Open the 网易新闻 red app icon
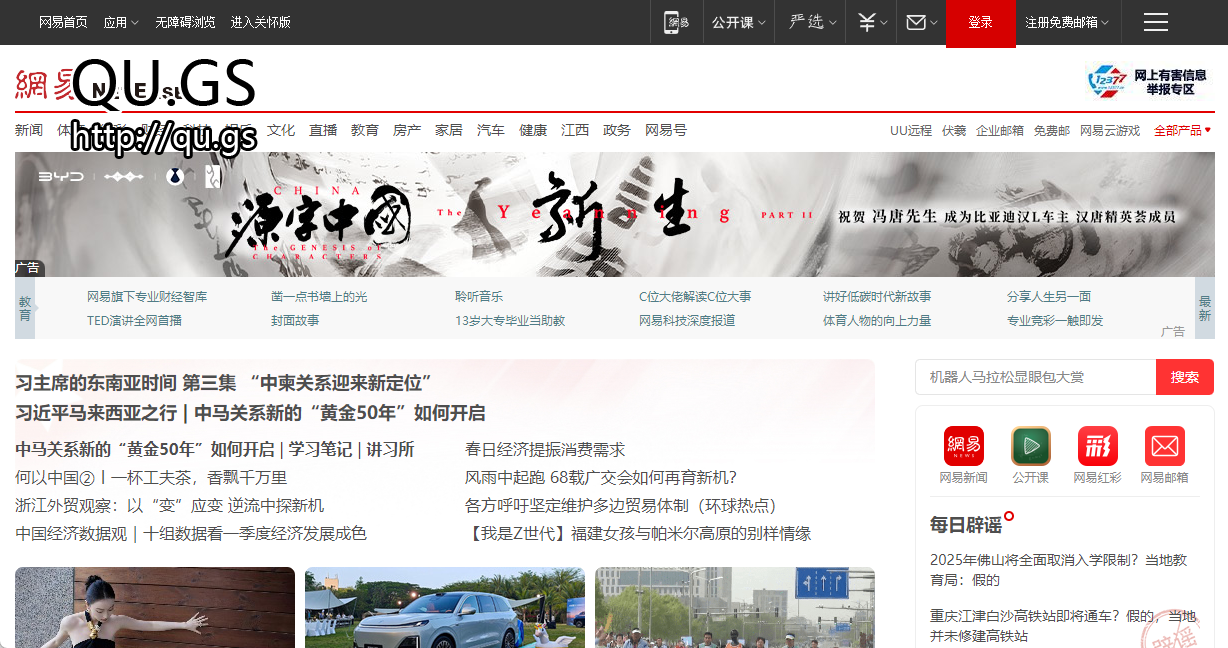 (963, 446)
